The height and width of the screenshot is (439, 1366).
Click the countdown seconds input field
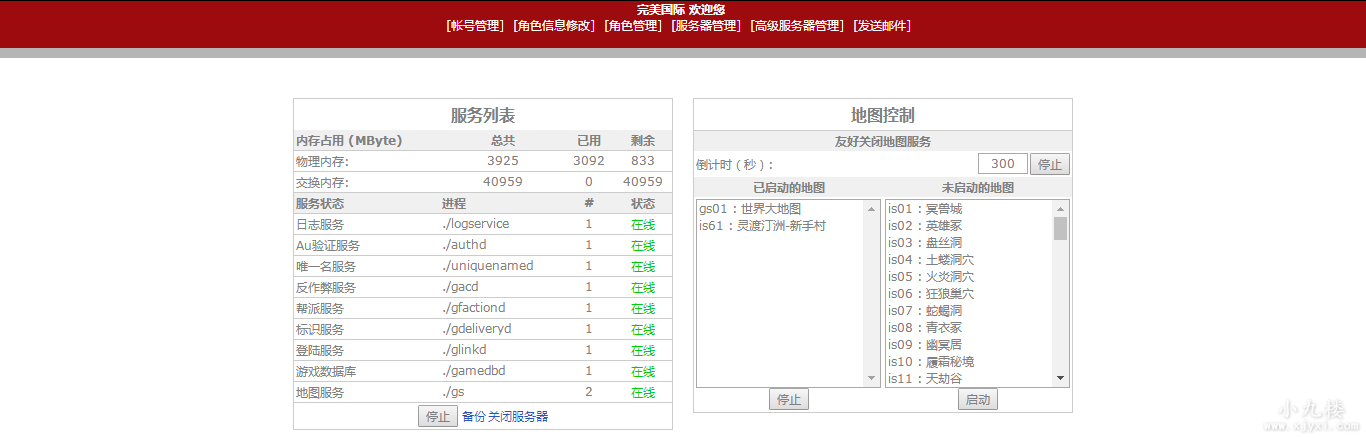point(1002,164)
